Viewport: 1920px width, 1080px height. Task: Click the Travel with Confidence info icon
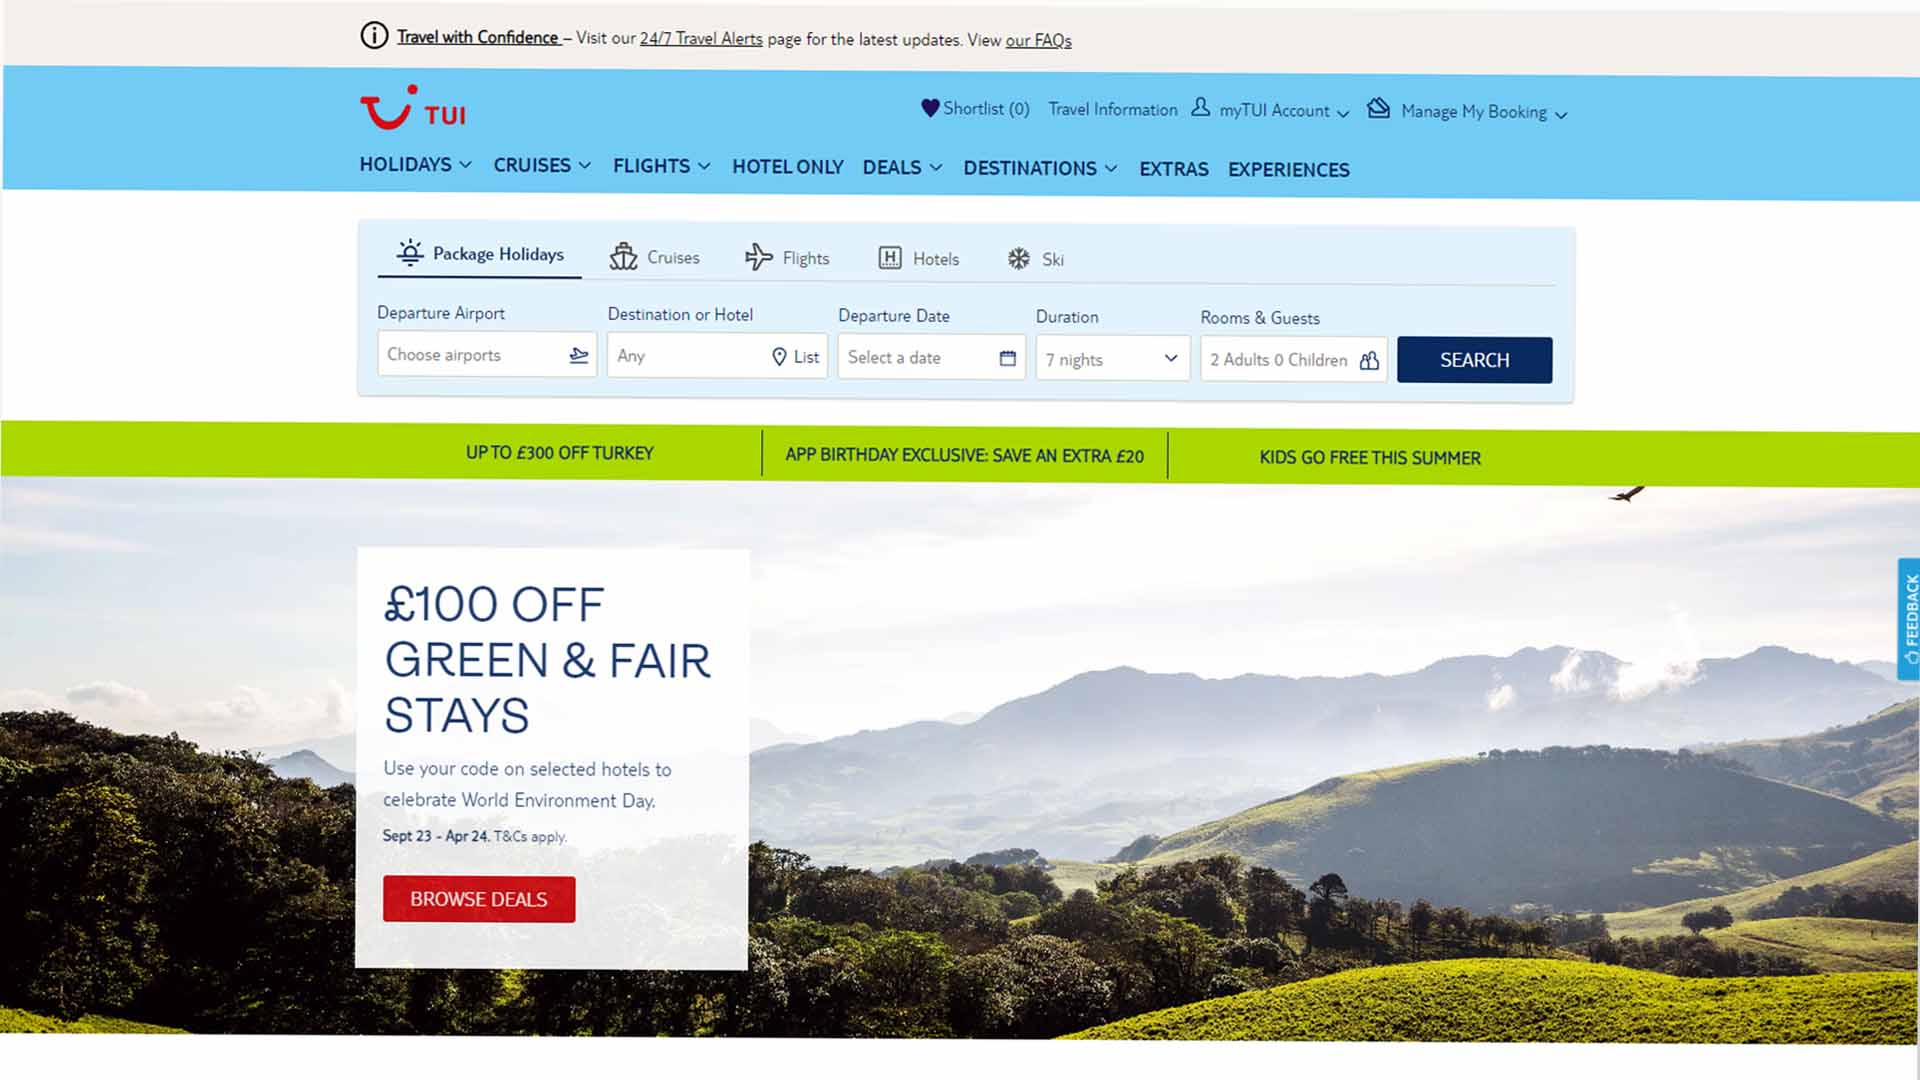click(373, 36)
